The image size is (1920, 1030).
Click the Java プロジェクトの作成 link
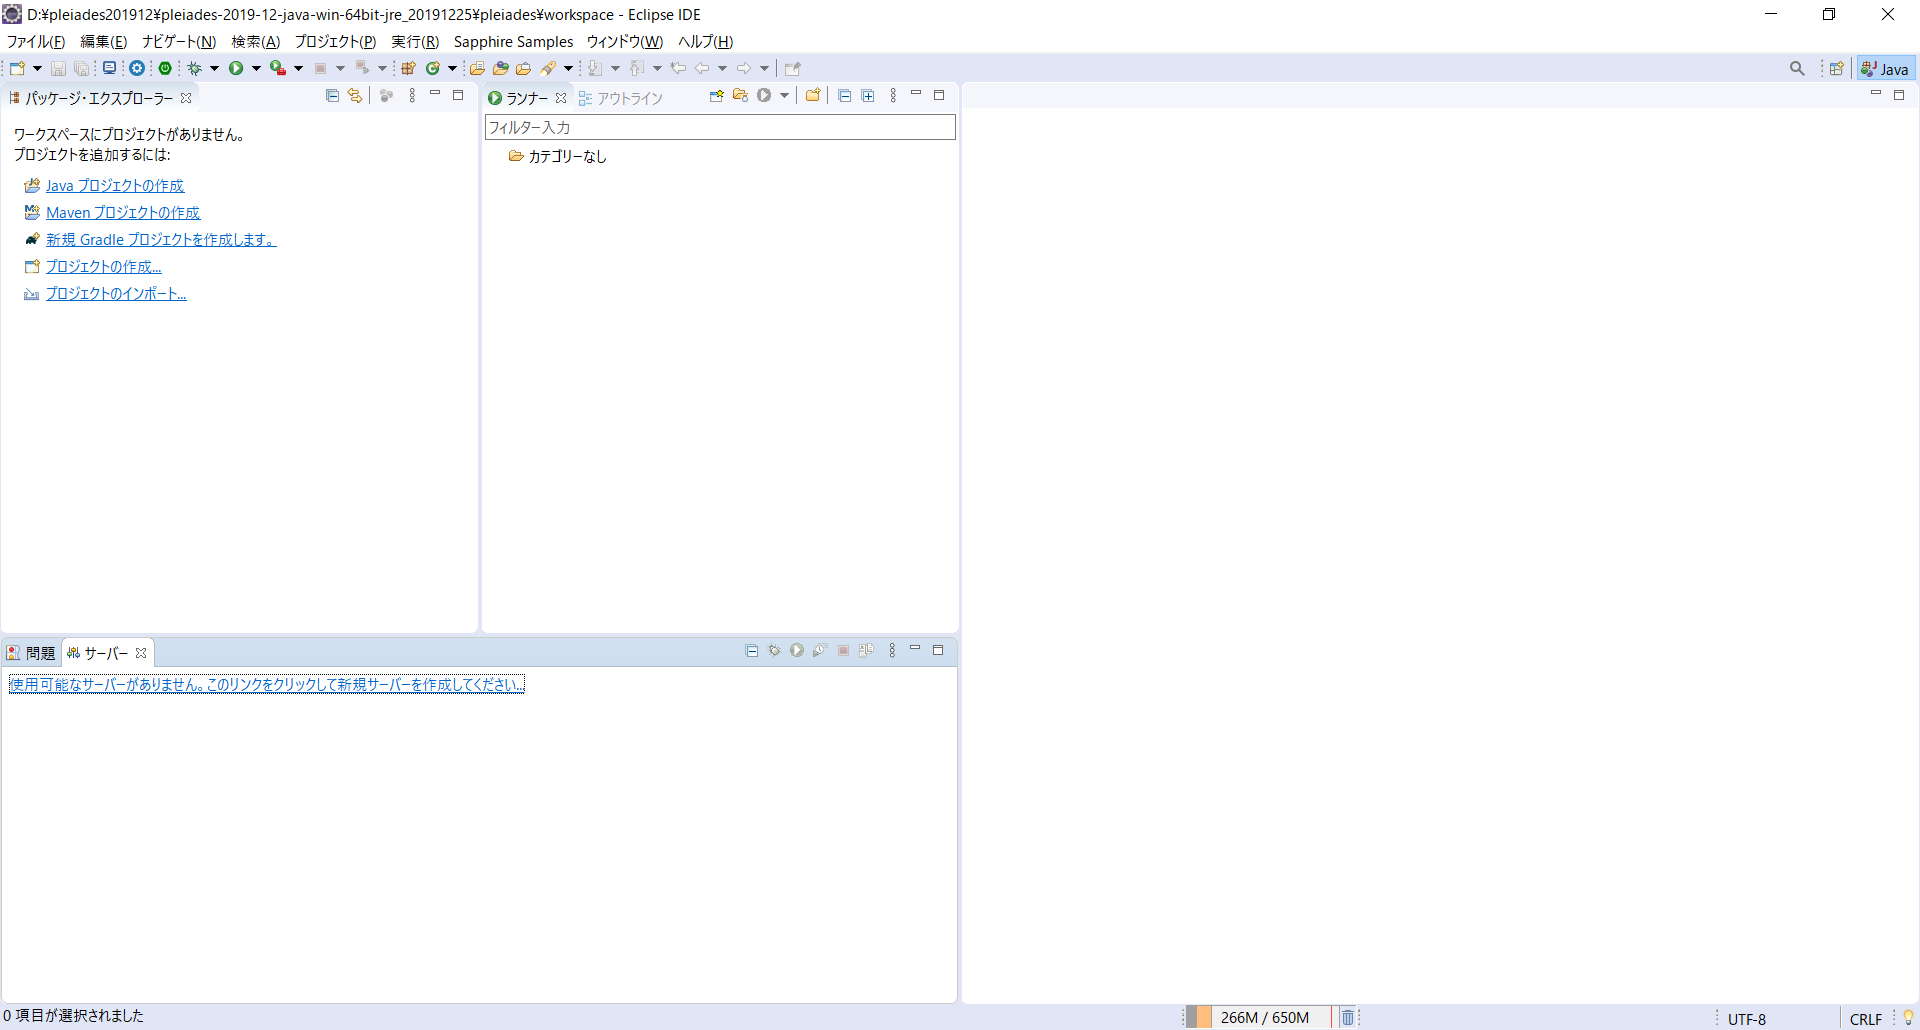click(115, 186)
